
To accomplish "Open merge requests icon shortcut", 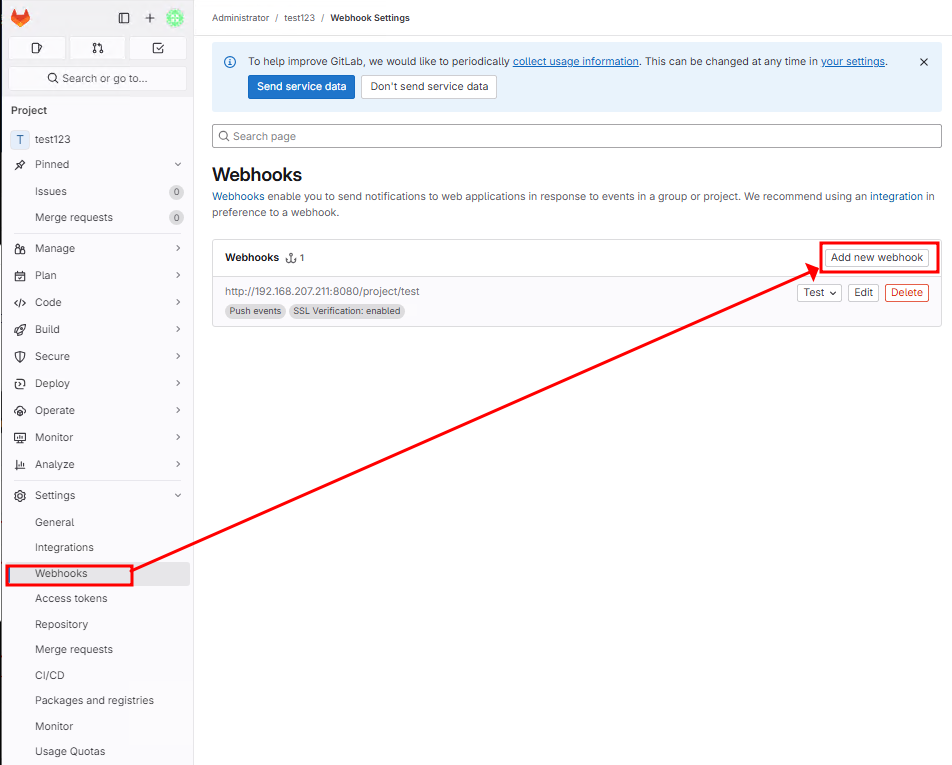I will pos(98,48).
